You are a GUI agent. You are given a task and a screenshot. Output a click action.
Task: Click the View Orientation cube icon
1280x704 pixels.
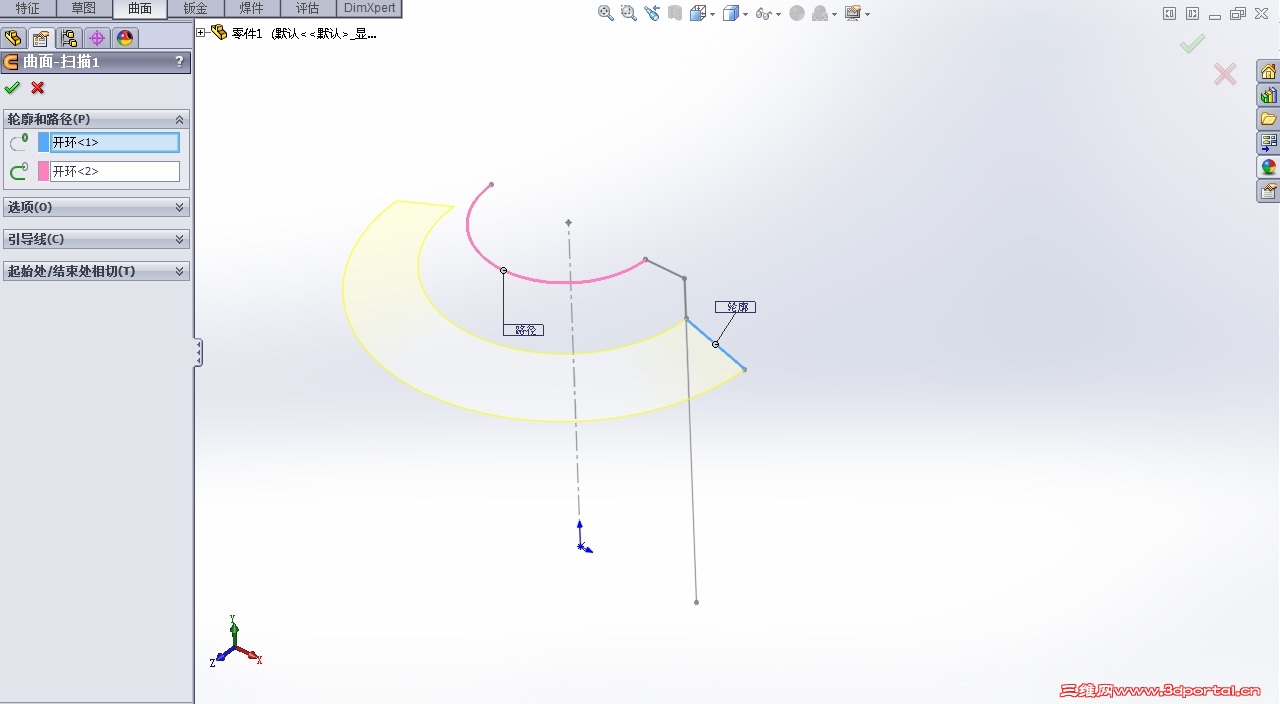point(698,13)
